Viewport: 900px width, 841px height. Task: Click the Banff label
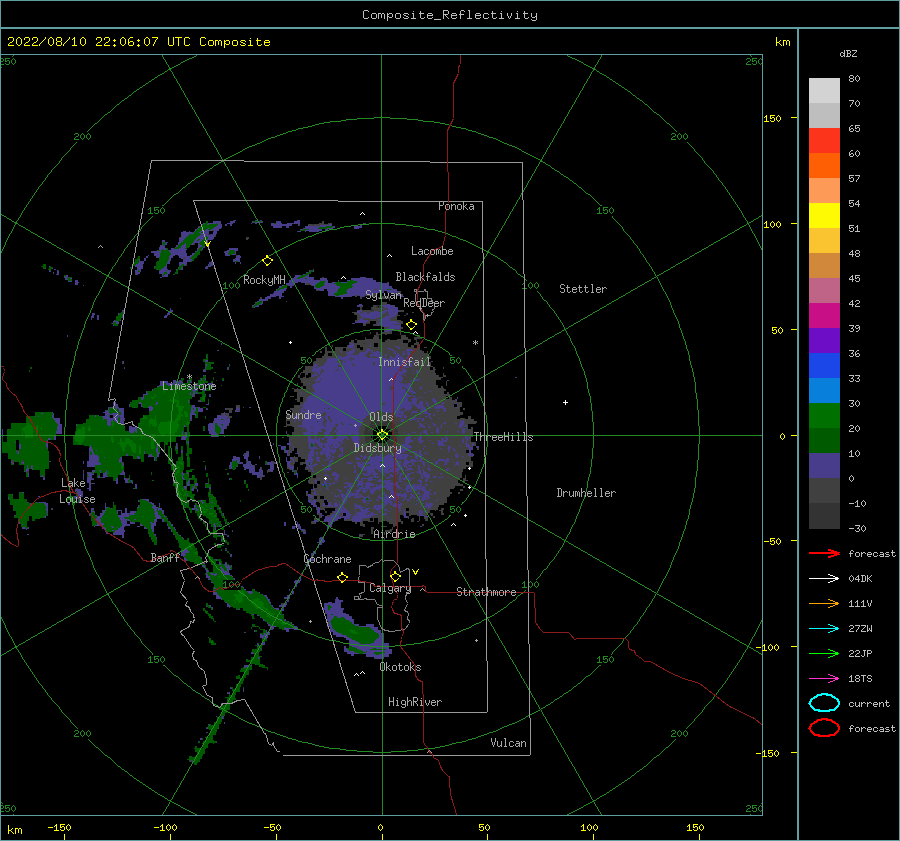click(165, 558)
